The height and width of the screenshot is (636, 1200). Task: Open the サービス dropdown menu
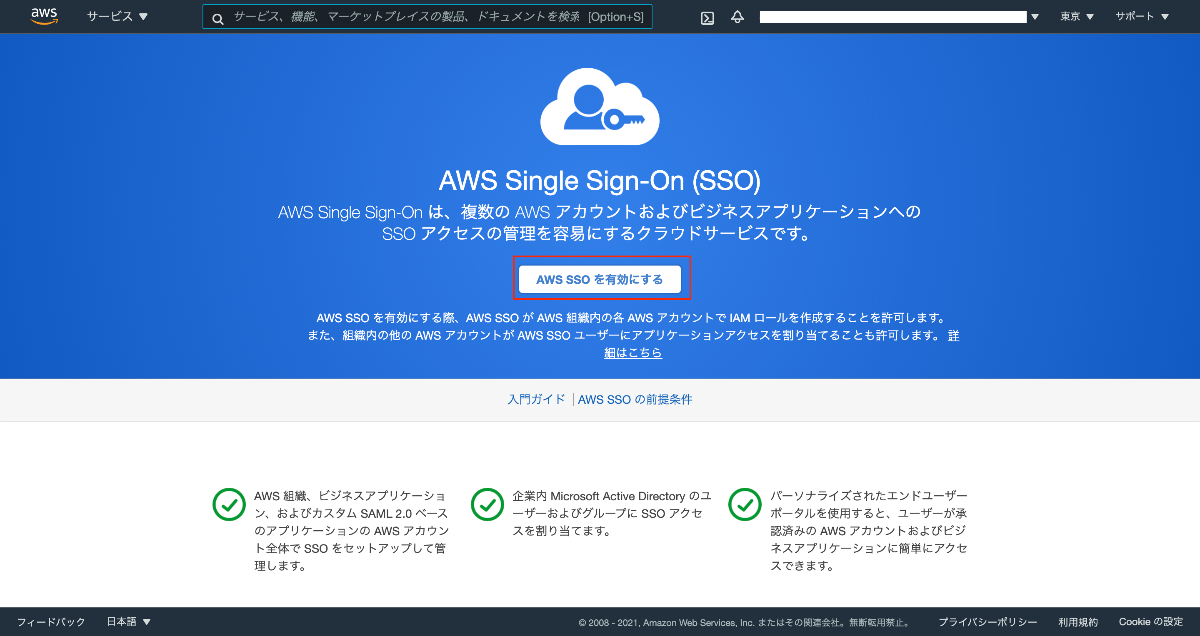point(117,17)
